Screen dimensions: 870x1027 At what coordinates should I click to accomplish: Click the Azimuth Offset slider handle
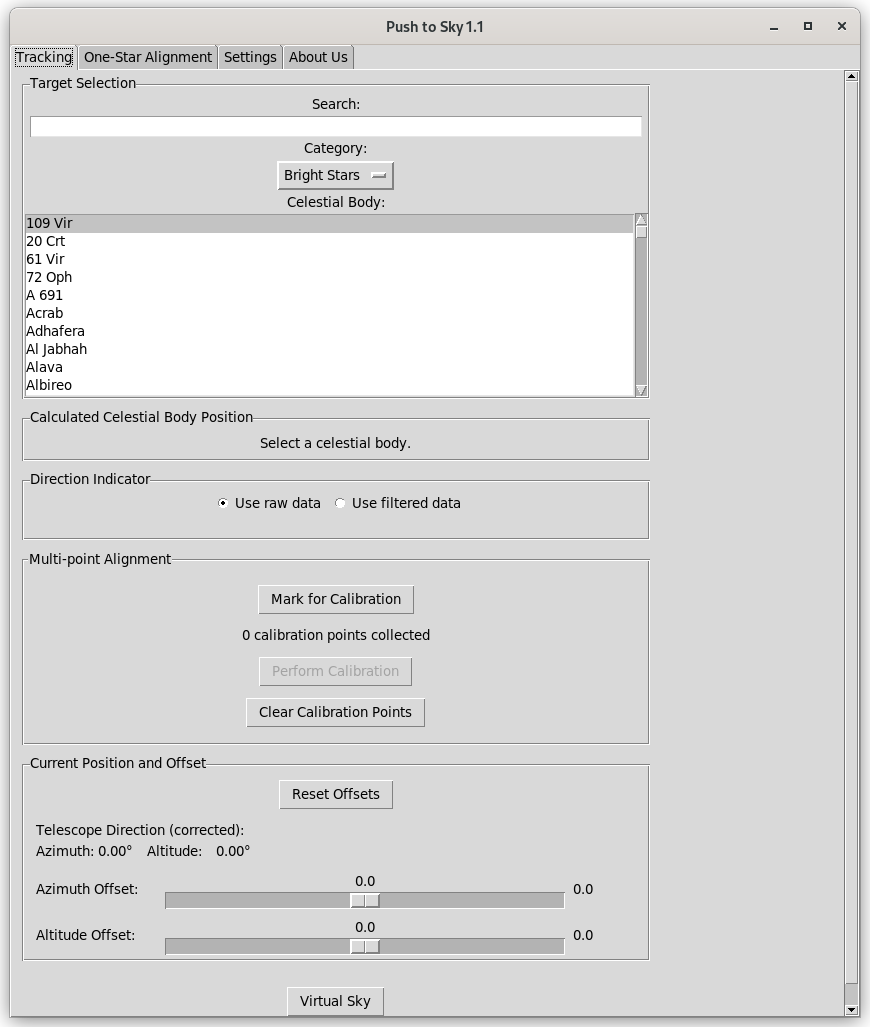coord(365,901)
